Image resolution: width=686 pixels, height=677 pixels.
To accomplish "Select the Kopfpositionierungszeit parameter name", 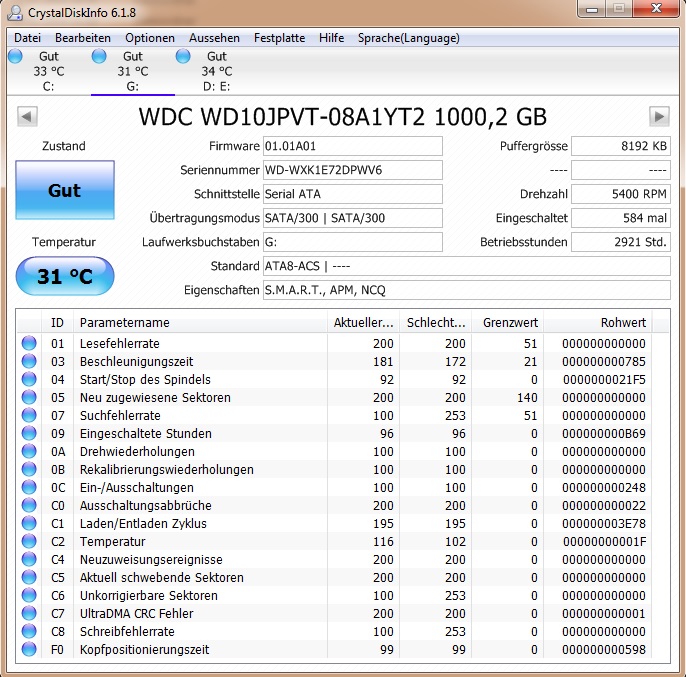I will tap(144, 649).
